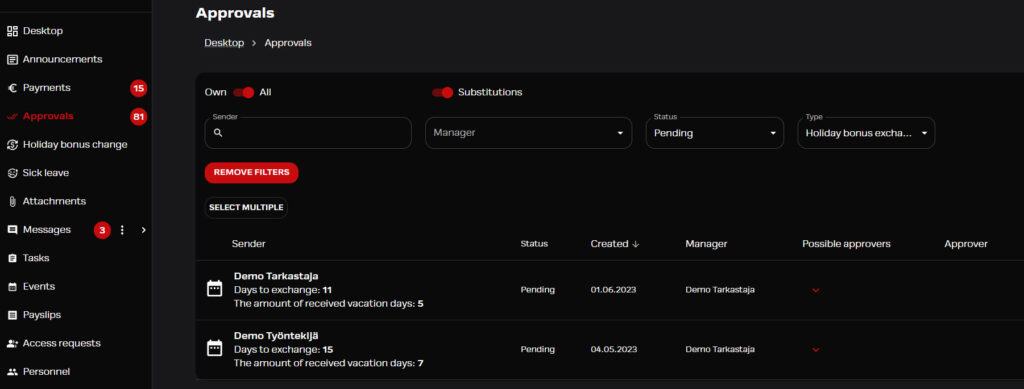Screen dimensions: 1024x389
Task: Click the Holiday bonus change icon
Action: pyautogui.click(x=12, y=144)
